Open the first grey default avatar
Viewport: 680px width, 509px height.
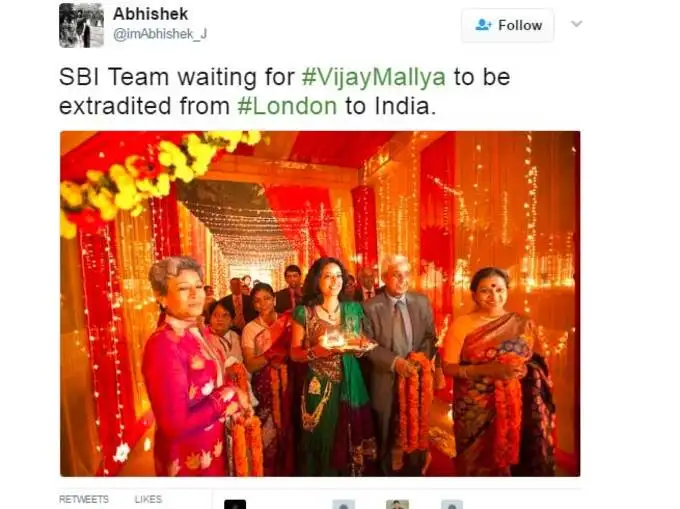pyautogui.click(x=343, y=504)
